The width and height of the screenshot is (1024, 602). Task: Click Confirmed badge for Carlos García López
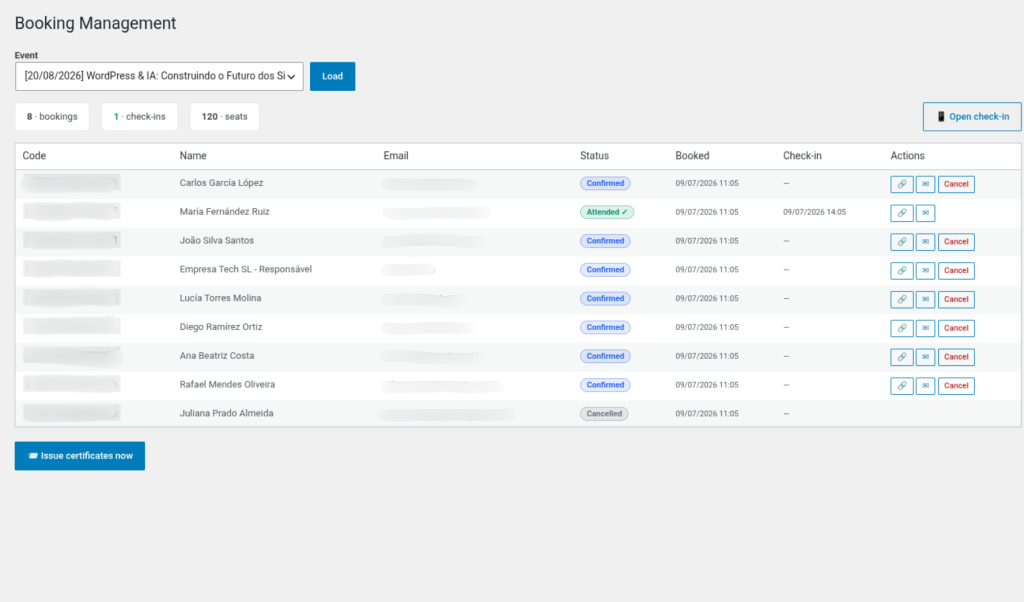605,183
